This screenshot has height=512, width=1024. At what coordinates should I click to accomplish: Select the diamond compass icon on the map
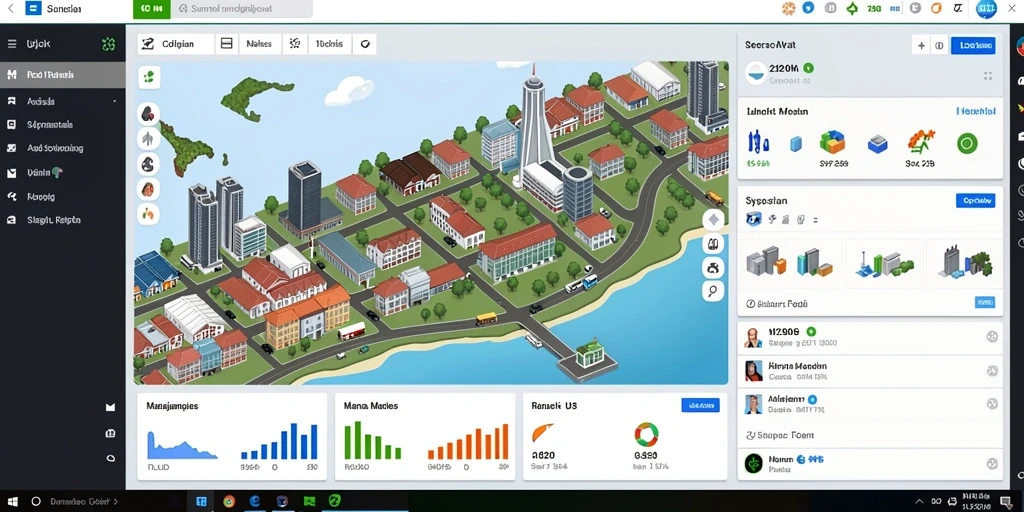pos(712,220)
